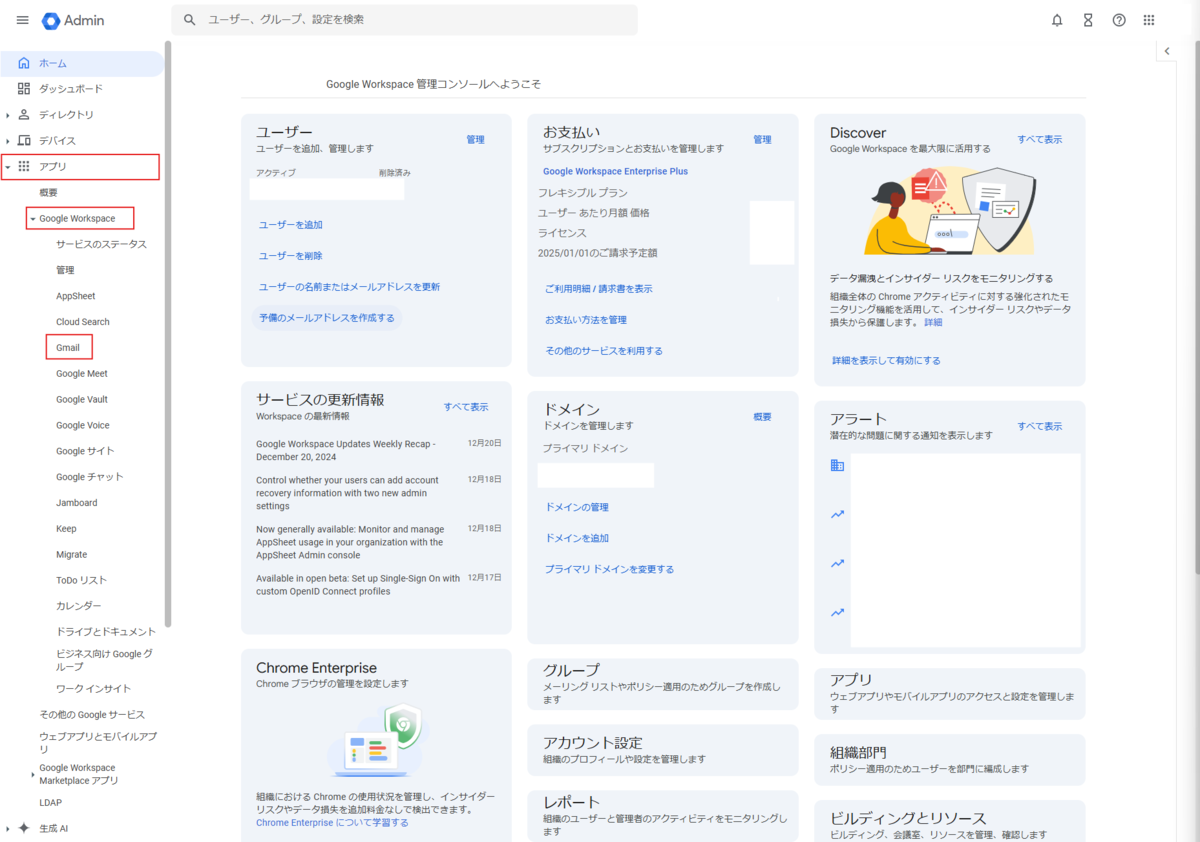Click the directory person icon
The image size is (1200, 842).
click(24, 115)
